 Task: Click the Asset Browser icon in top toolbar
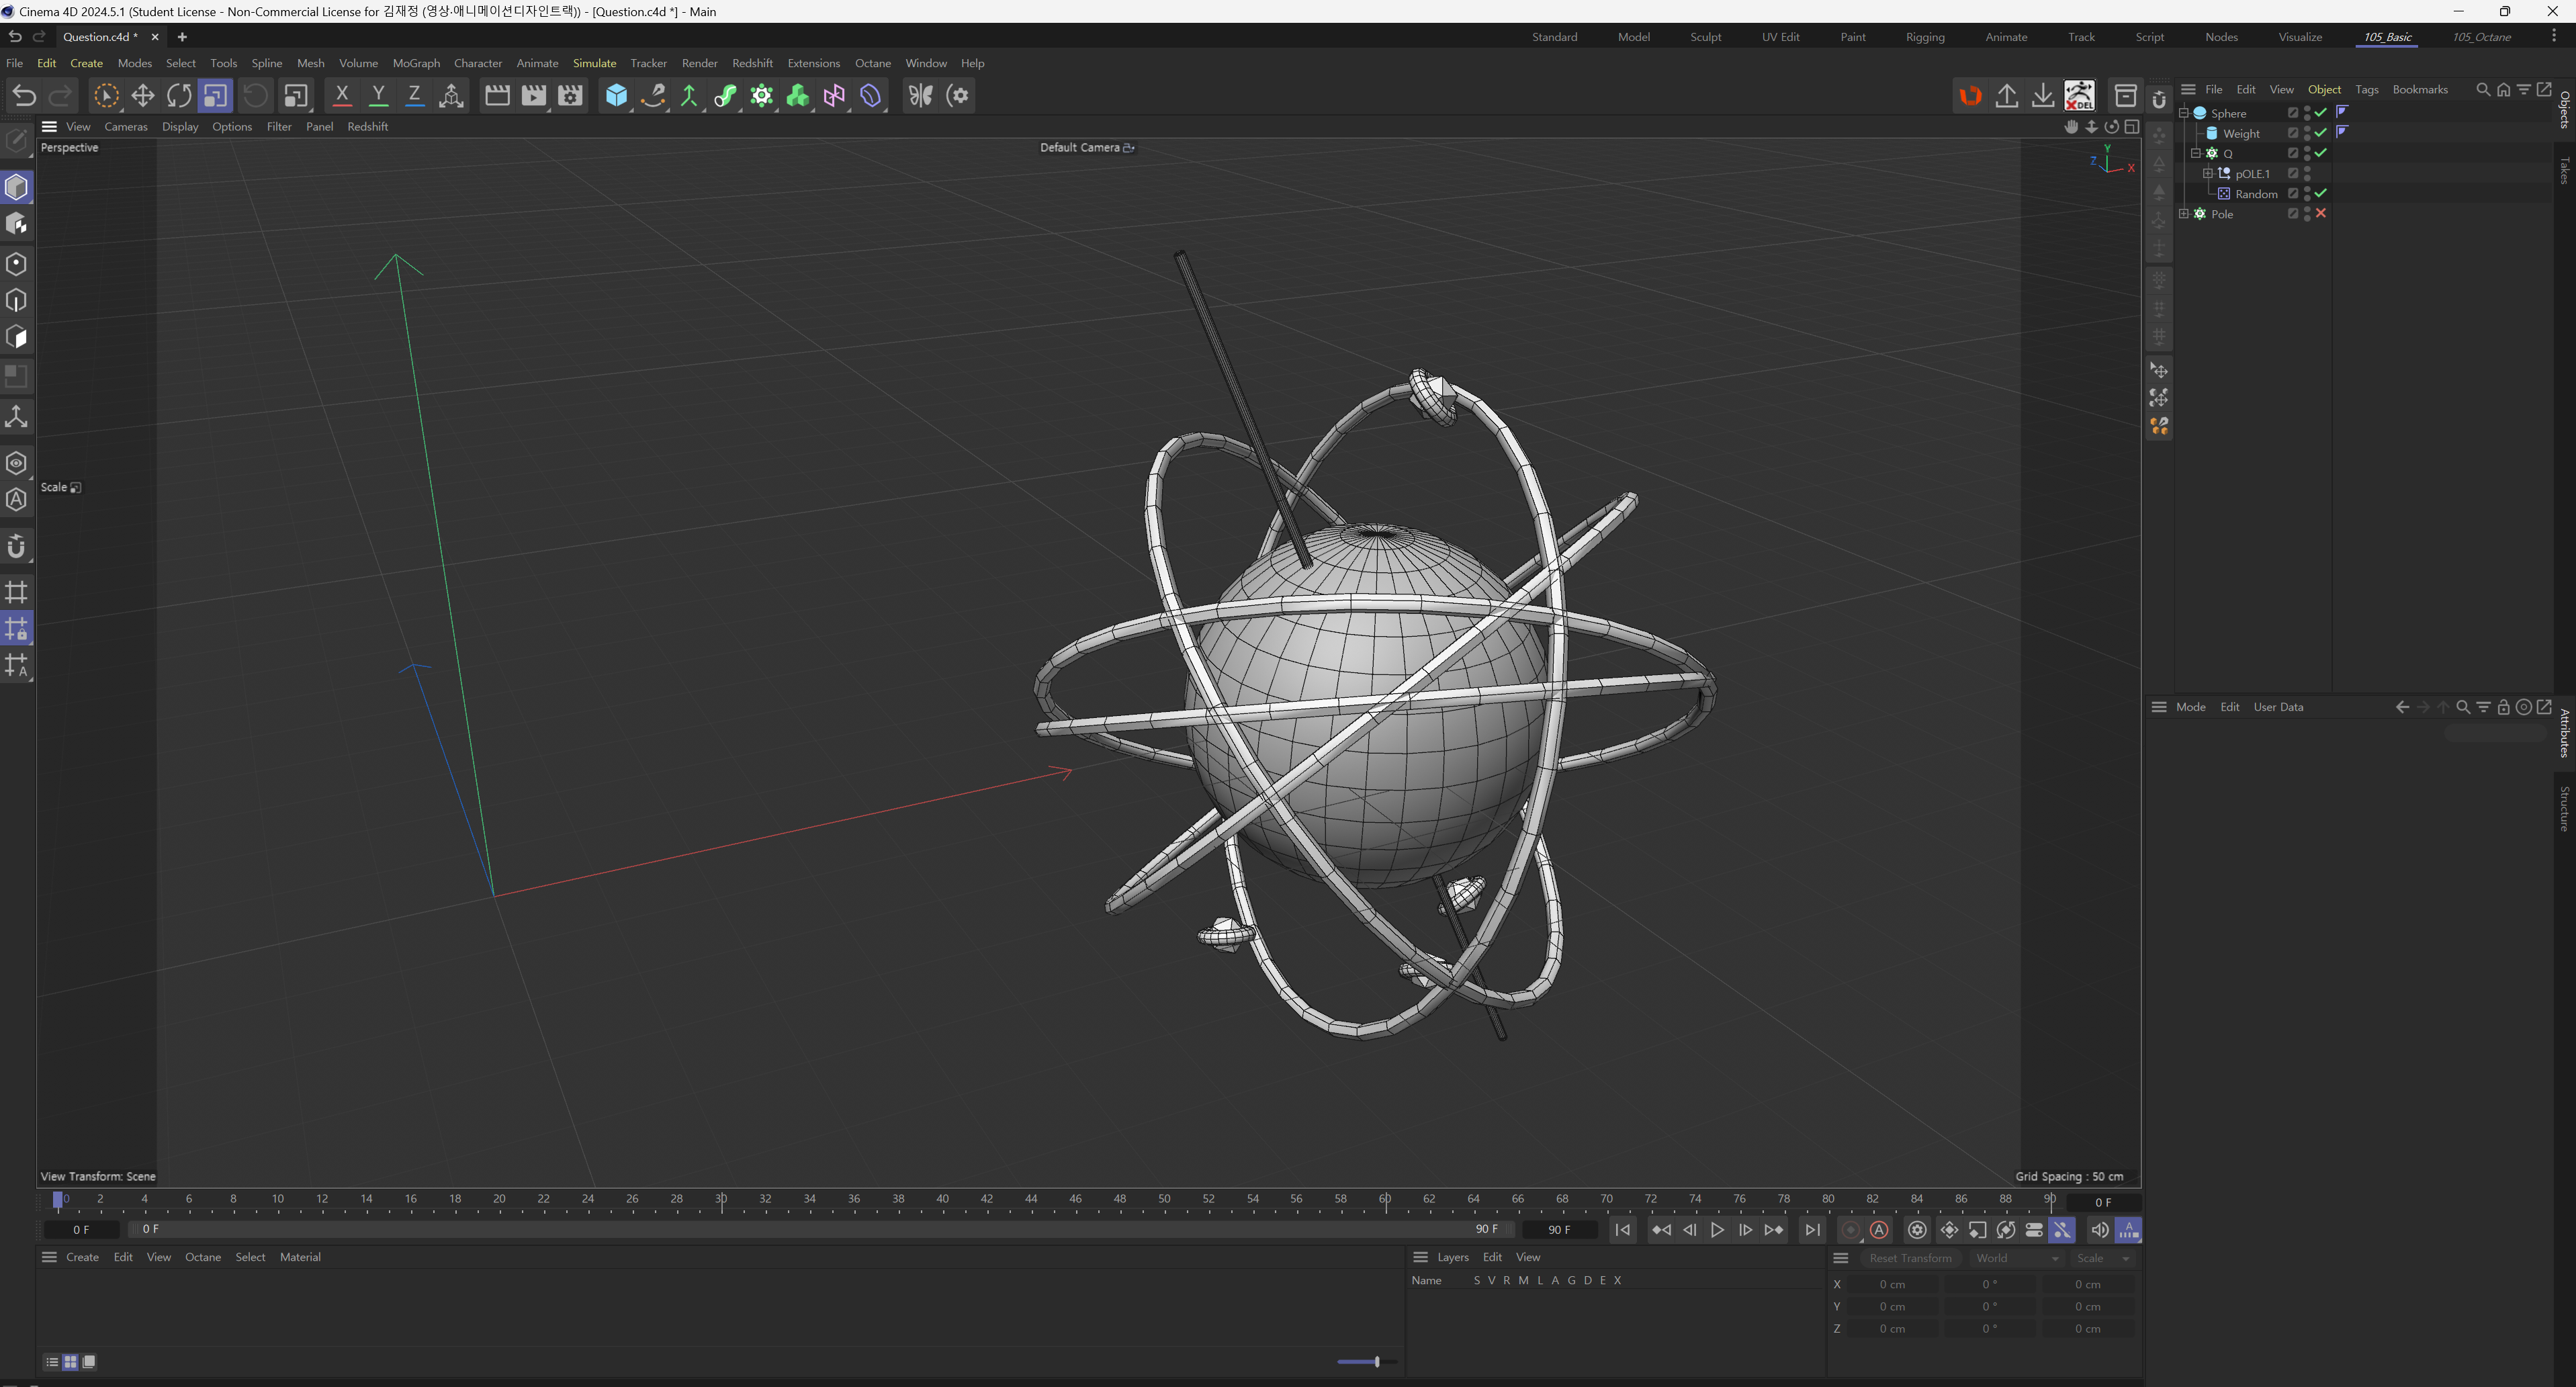click(x=2125, y=96)
